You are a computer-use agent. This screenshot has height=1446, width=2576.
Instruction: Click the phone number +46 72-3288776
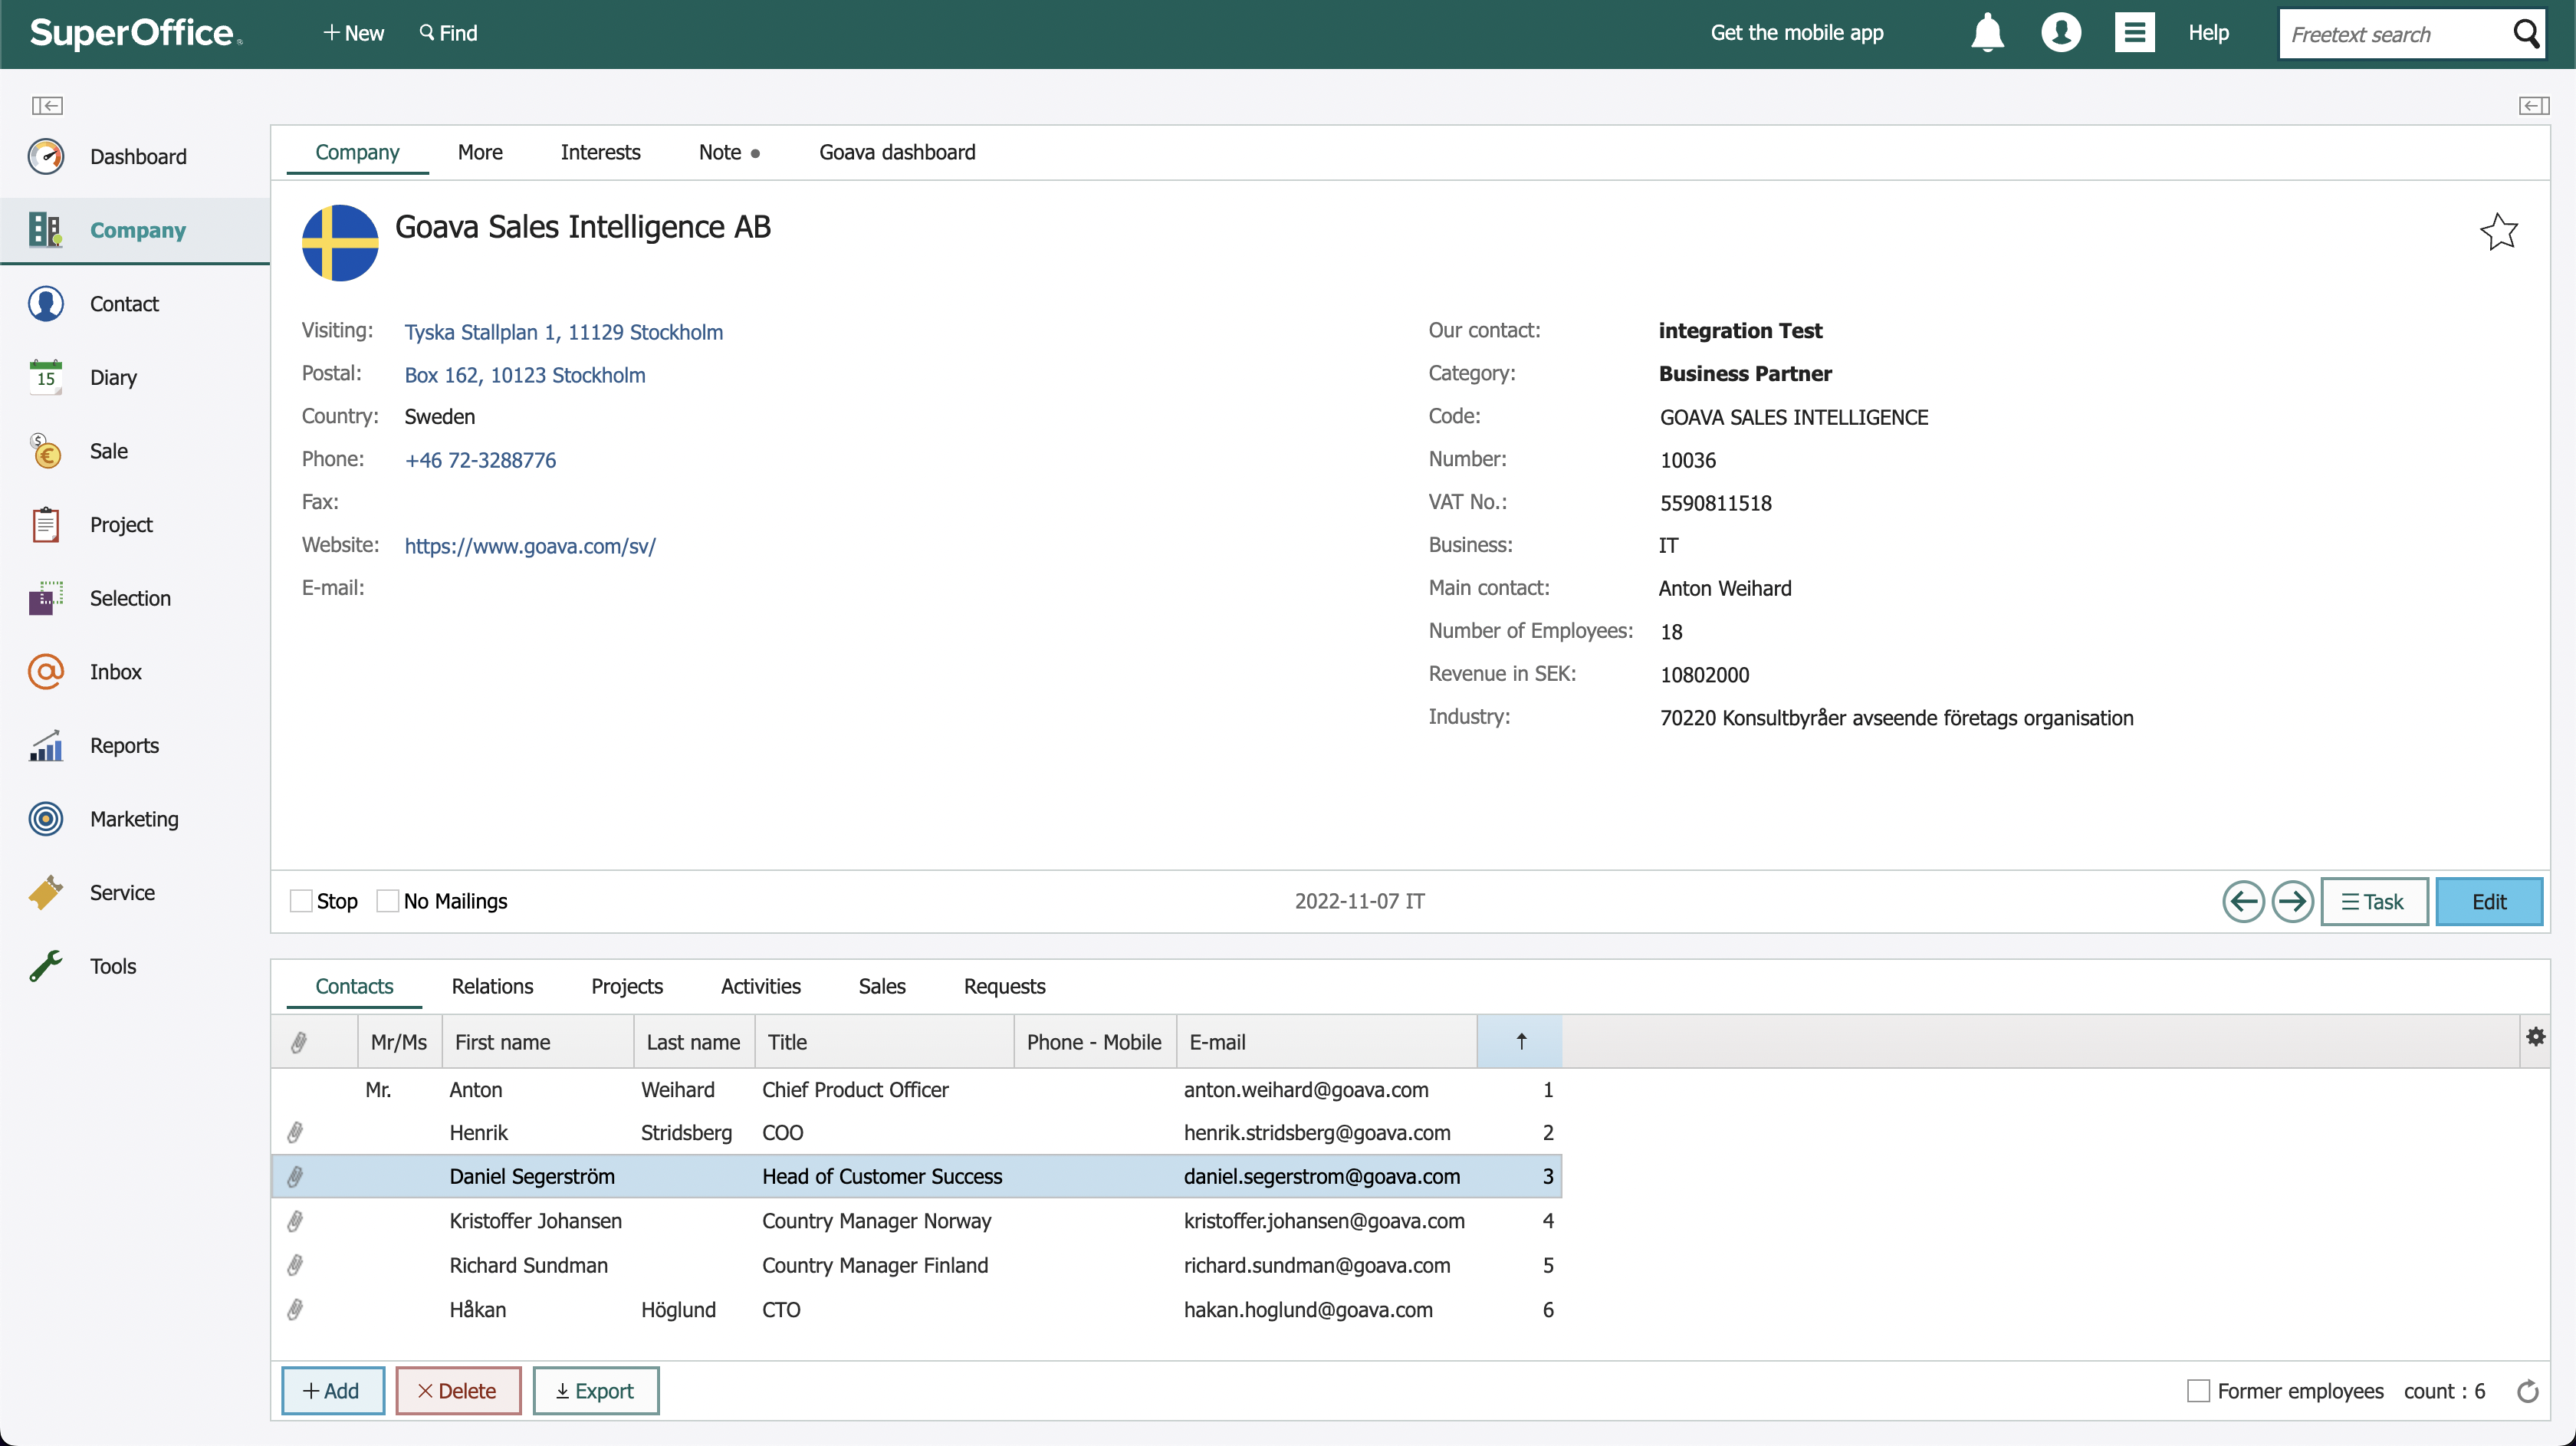click(480, 460)
